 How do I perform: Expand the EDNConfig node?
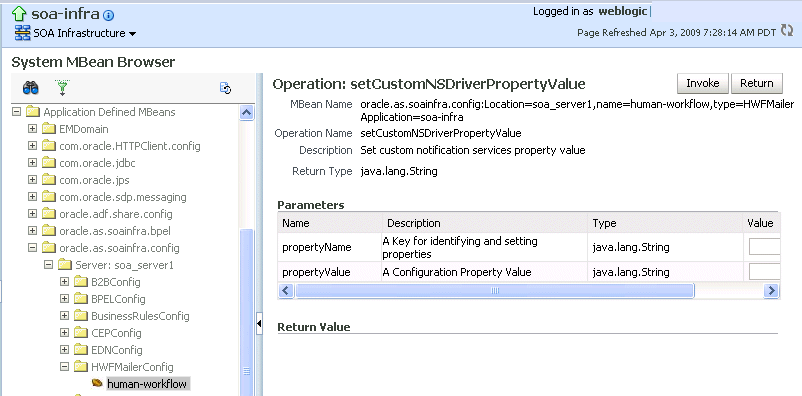pos(64,349)
